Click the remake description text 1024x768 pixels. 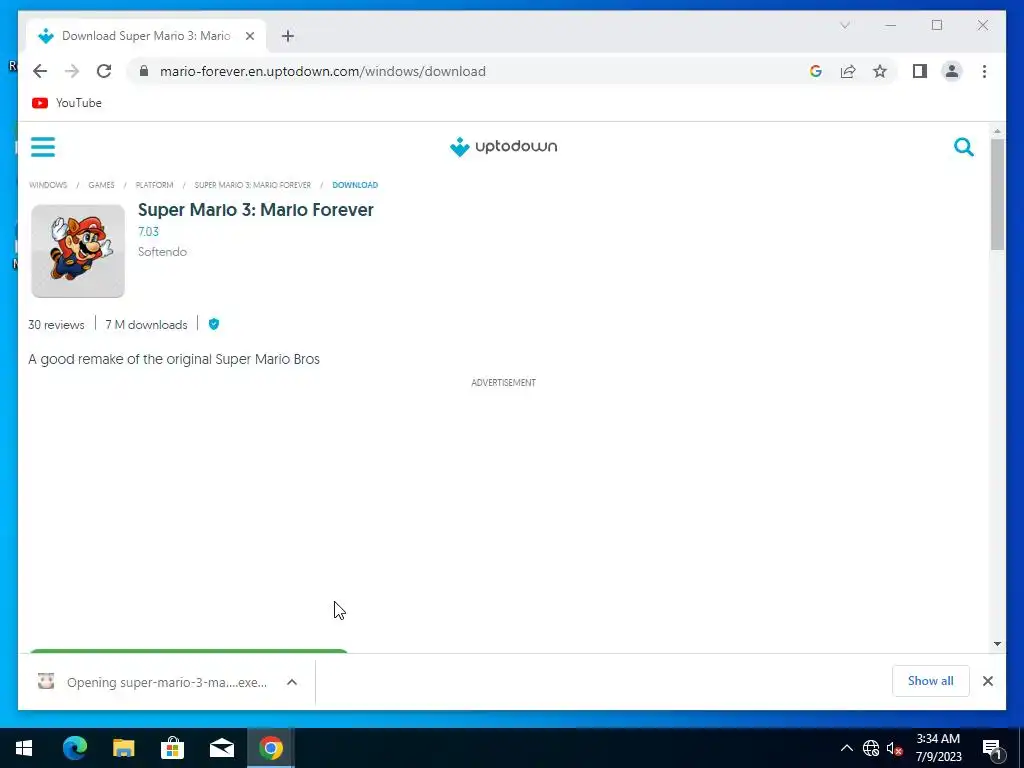coord(174,359)
